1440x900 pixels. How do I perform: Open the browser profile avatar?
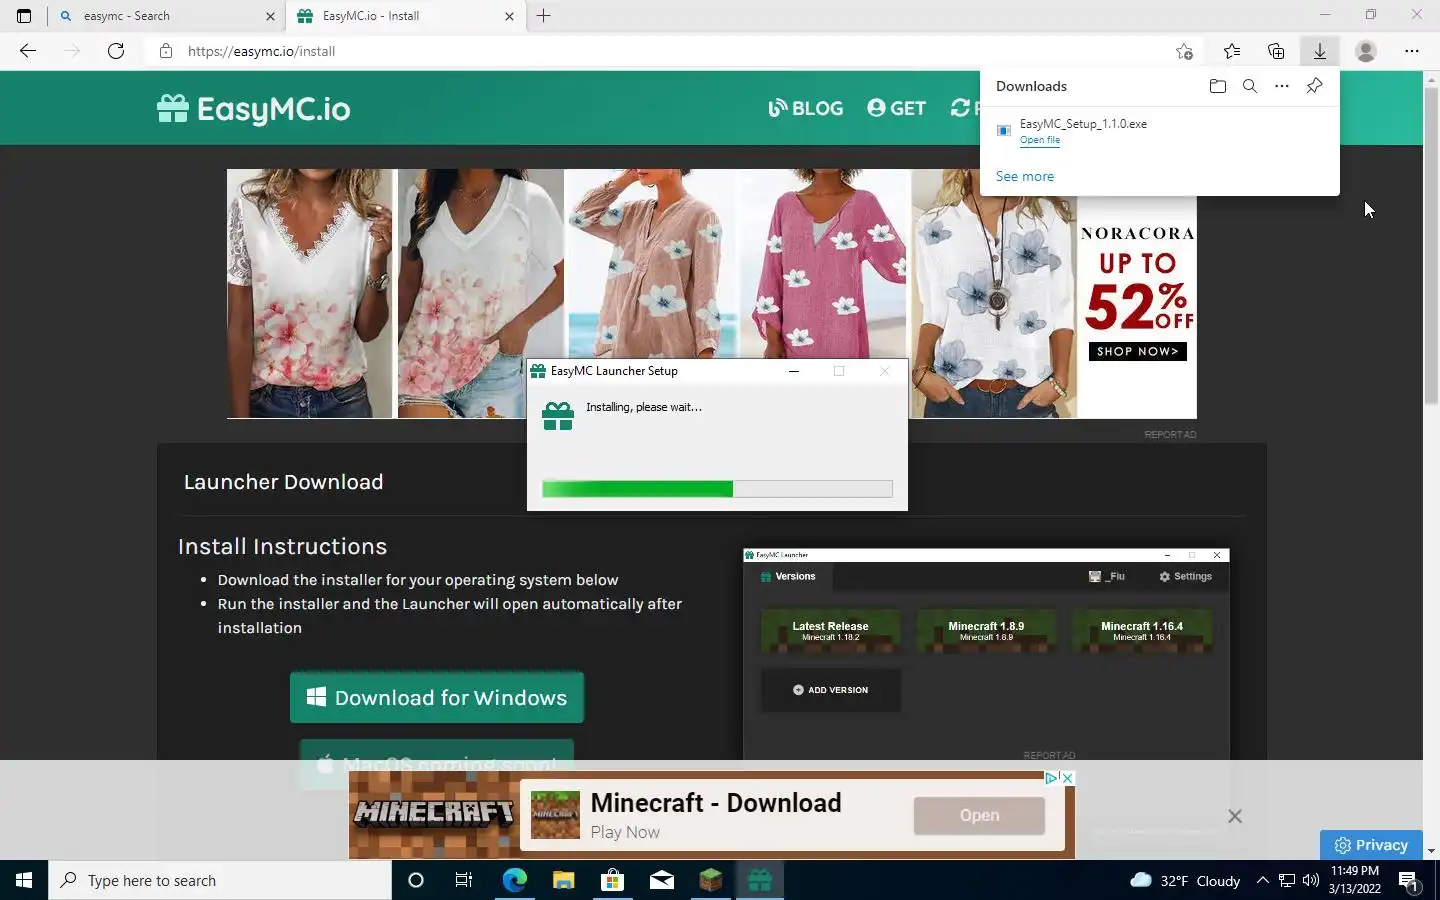[x=1366, y=51]
